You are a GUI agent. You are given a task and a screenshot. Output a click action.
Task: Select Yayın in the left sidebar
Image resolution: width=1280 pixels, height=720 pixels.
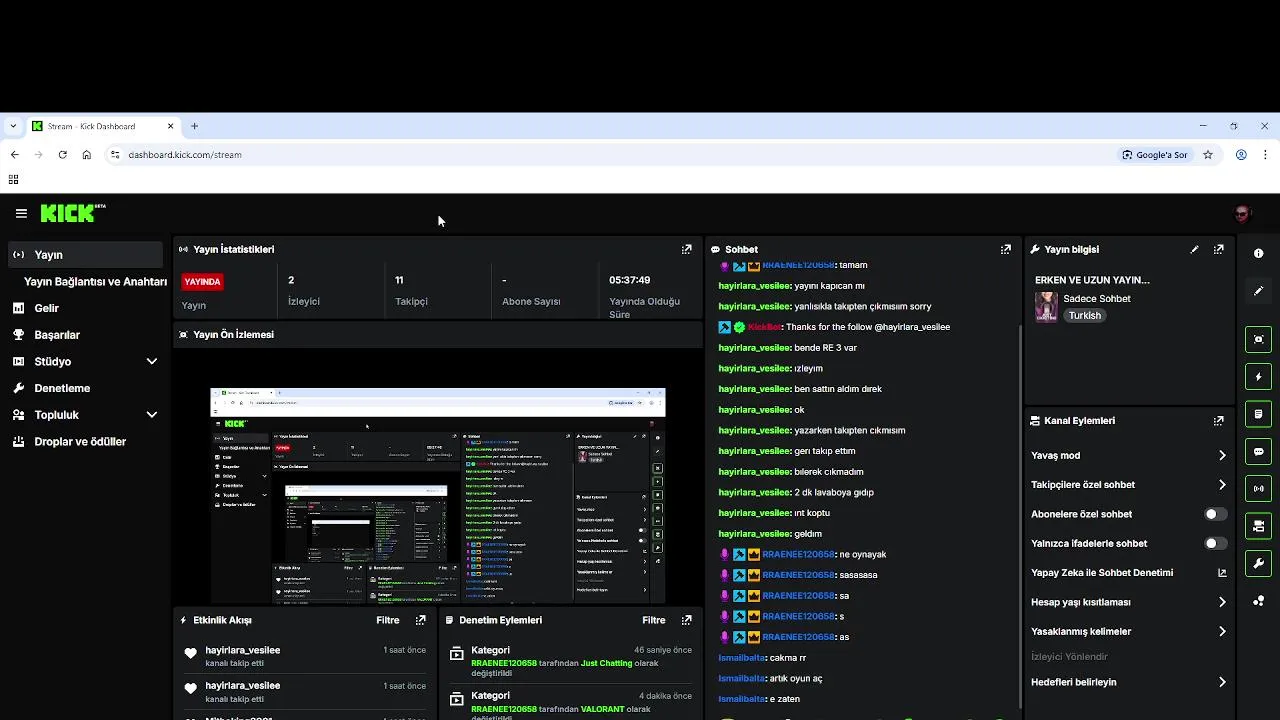tap(84, 255)
